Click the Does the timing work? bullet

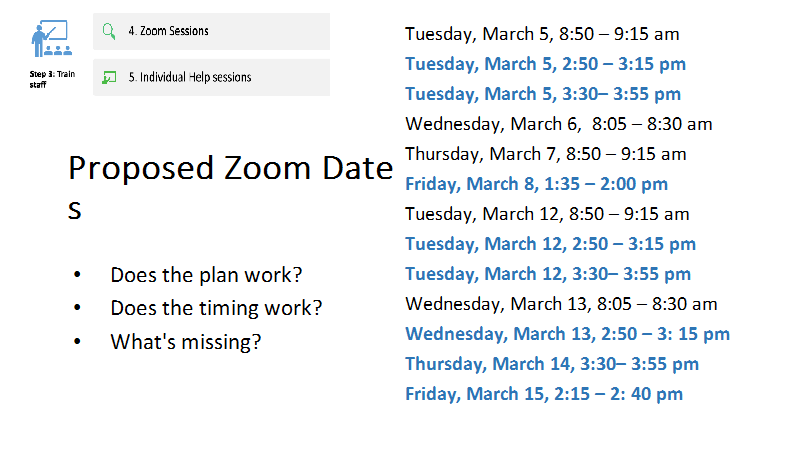216,308
